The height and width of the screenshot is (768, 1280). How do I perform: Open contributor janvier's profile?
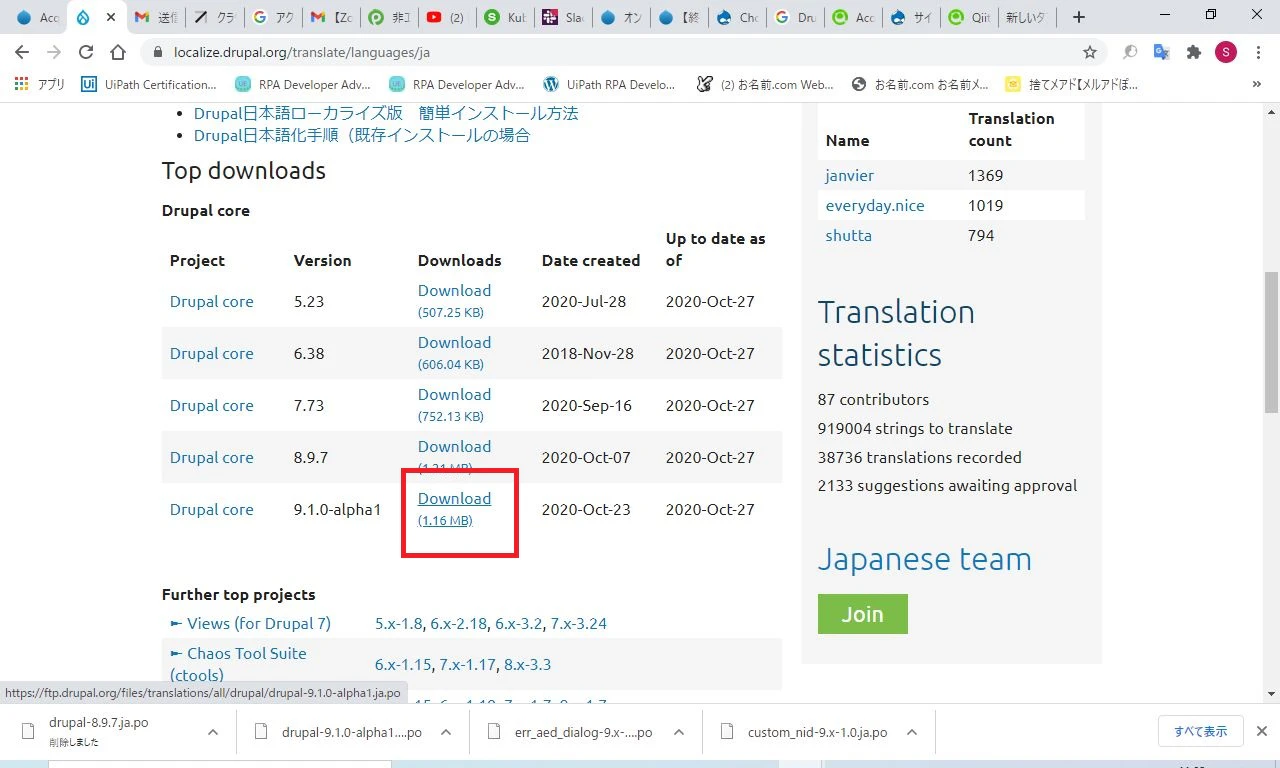850,175
